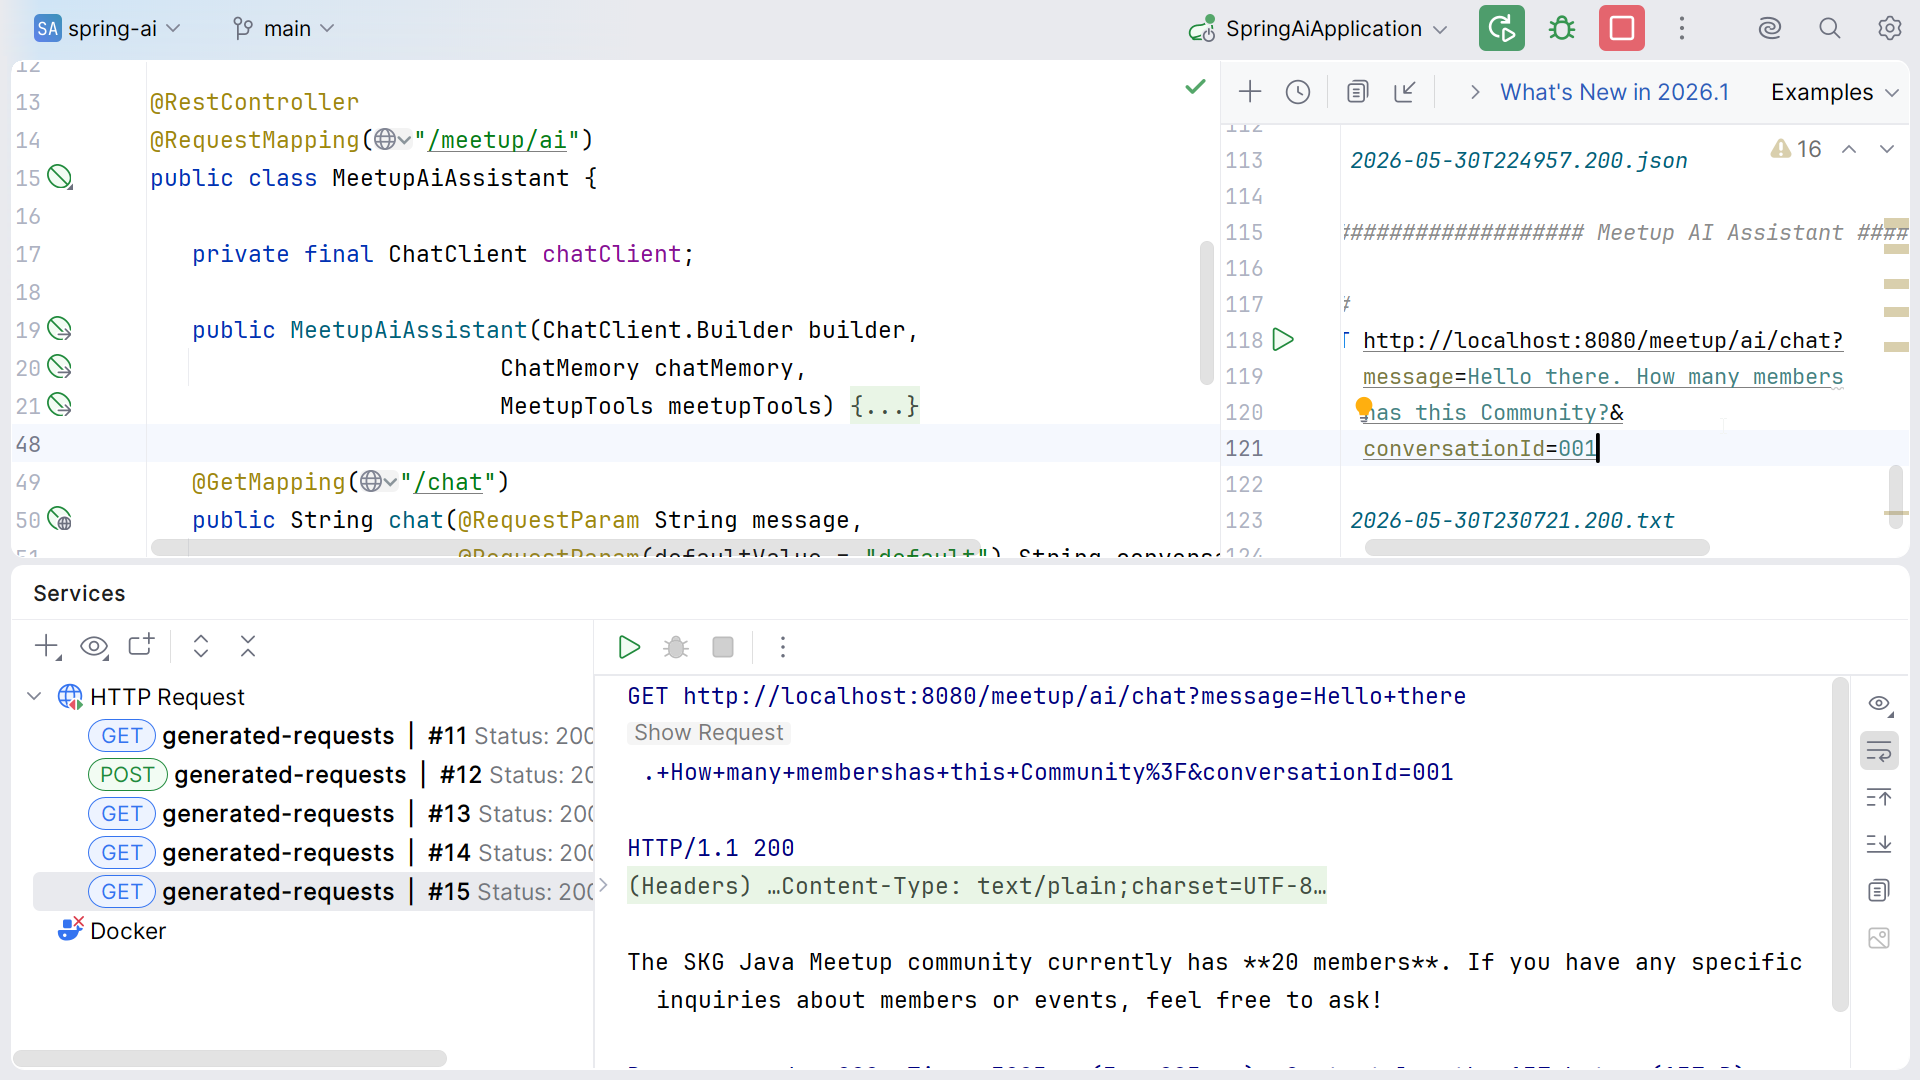Run the HTTP request at line 118

point(1283,340)
